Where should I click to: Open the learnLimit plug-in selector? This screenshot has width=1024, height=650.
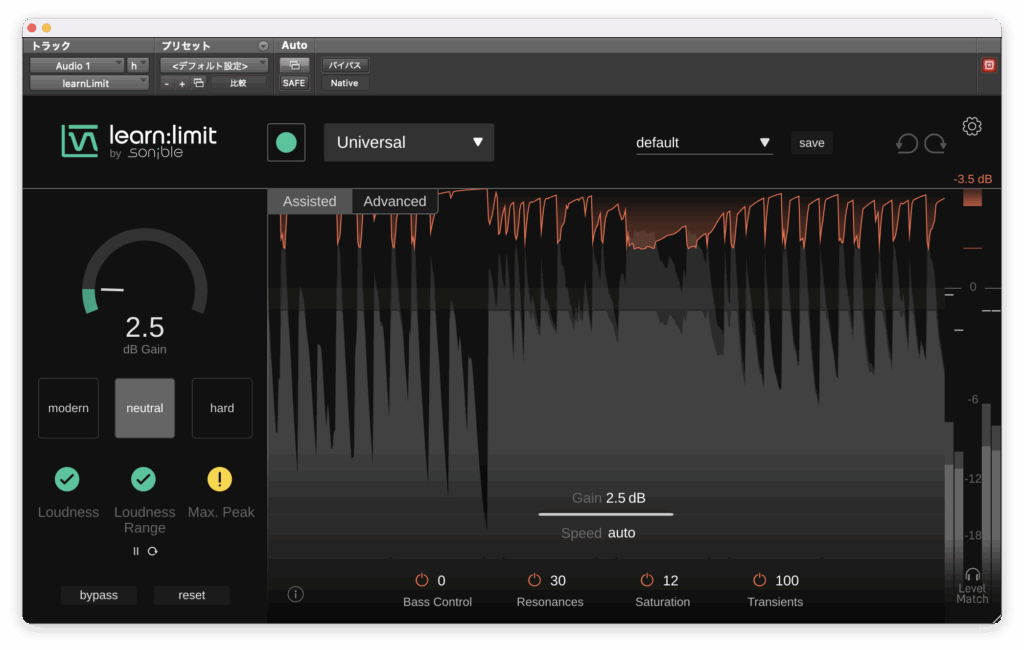[x=89, y=83]
